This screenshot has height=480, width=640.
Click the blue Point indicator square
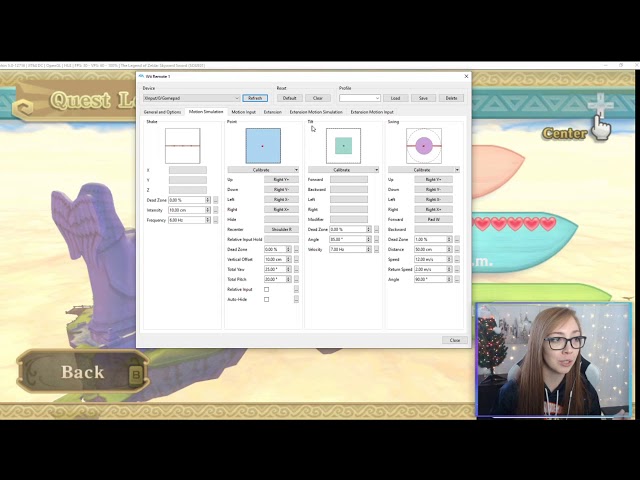point(263,146)
